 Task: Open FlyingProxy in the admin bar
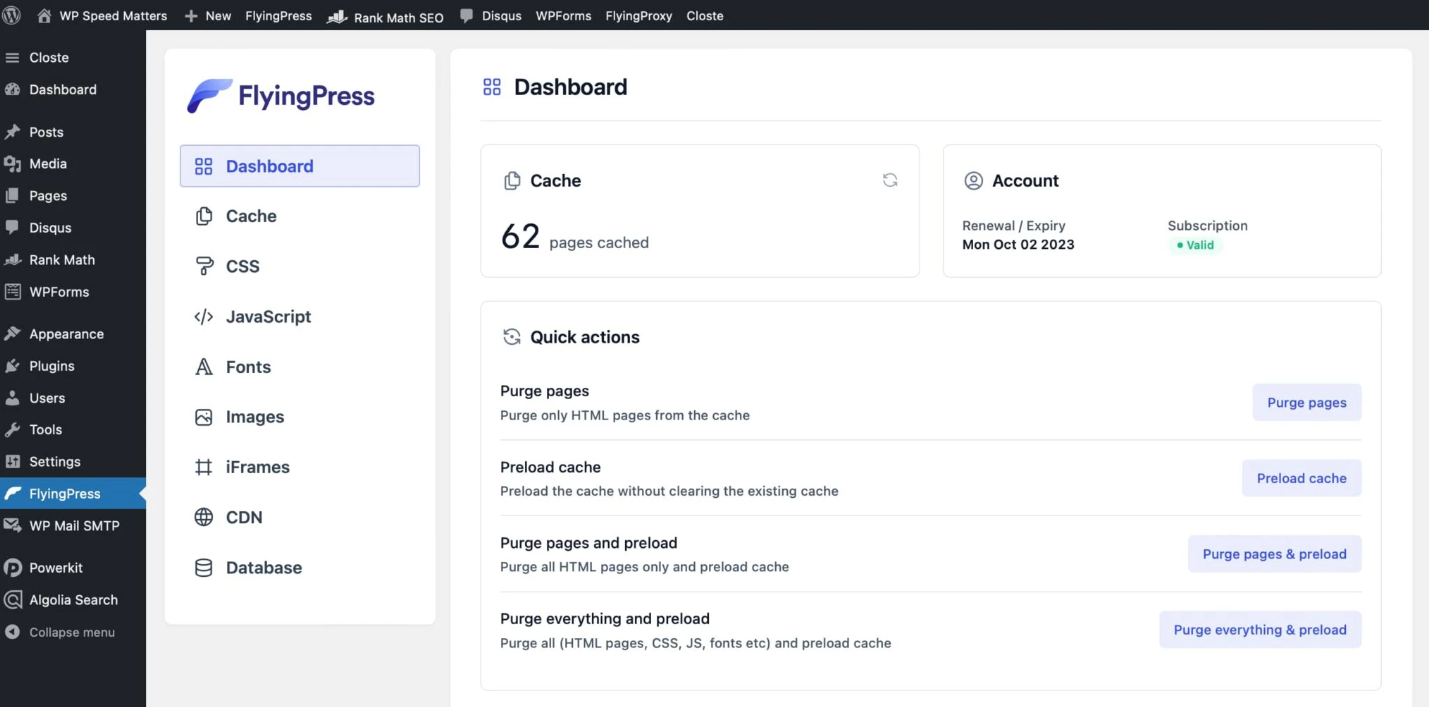pos(639,16)
